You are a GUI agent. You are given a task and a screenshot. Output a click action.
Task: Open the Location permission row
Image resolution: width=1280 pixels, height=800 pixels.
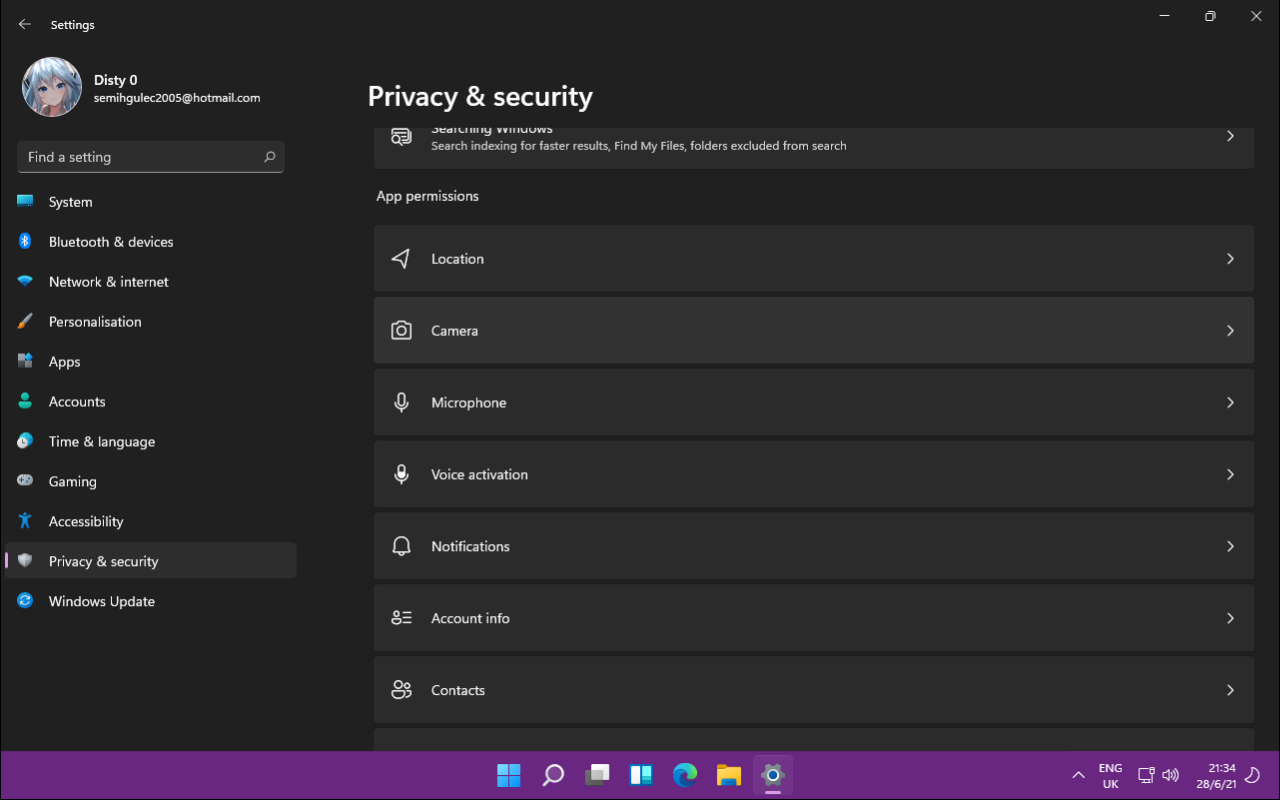(x=814, y=259)
